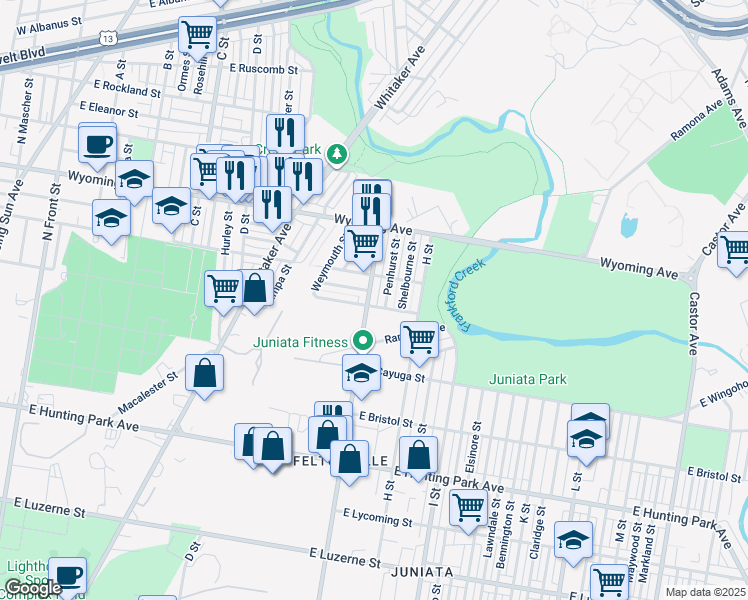Click the school marker beside the Wyoming label

pyautogui.click(x=135, y=181)
